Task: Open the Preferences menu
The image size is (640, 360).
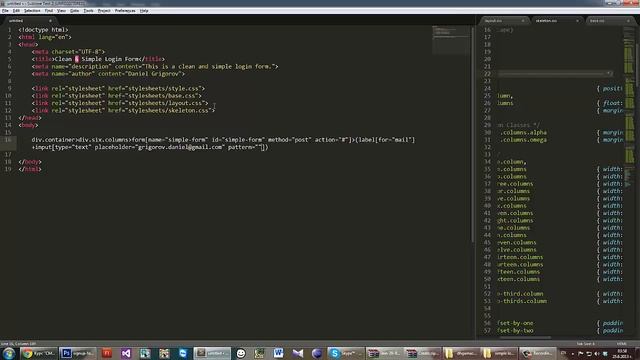Action: pos(125,11)
